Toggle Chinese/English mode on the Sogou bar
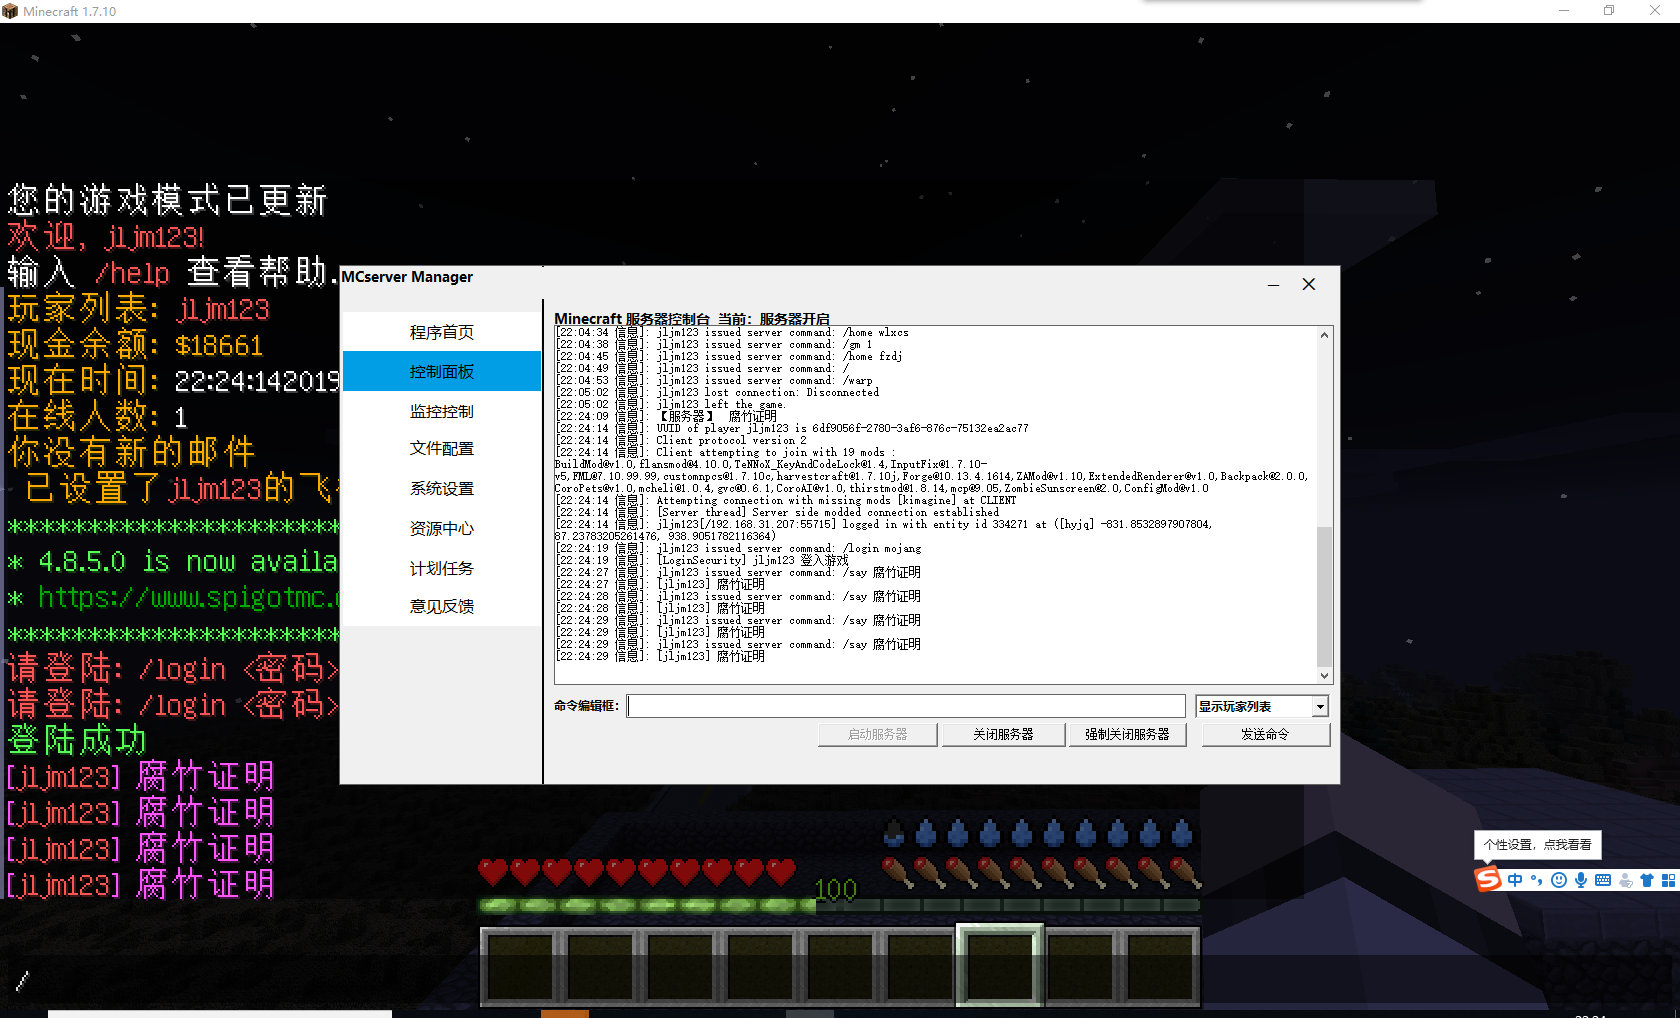The height and width of the screenshot is (1018, 1680). (x=1515, y=880)
